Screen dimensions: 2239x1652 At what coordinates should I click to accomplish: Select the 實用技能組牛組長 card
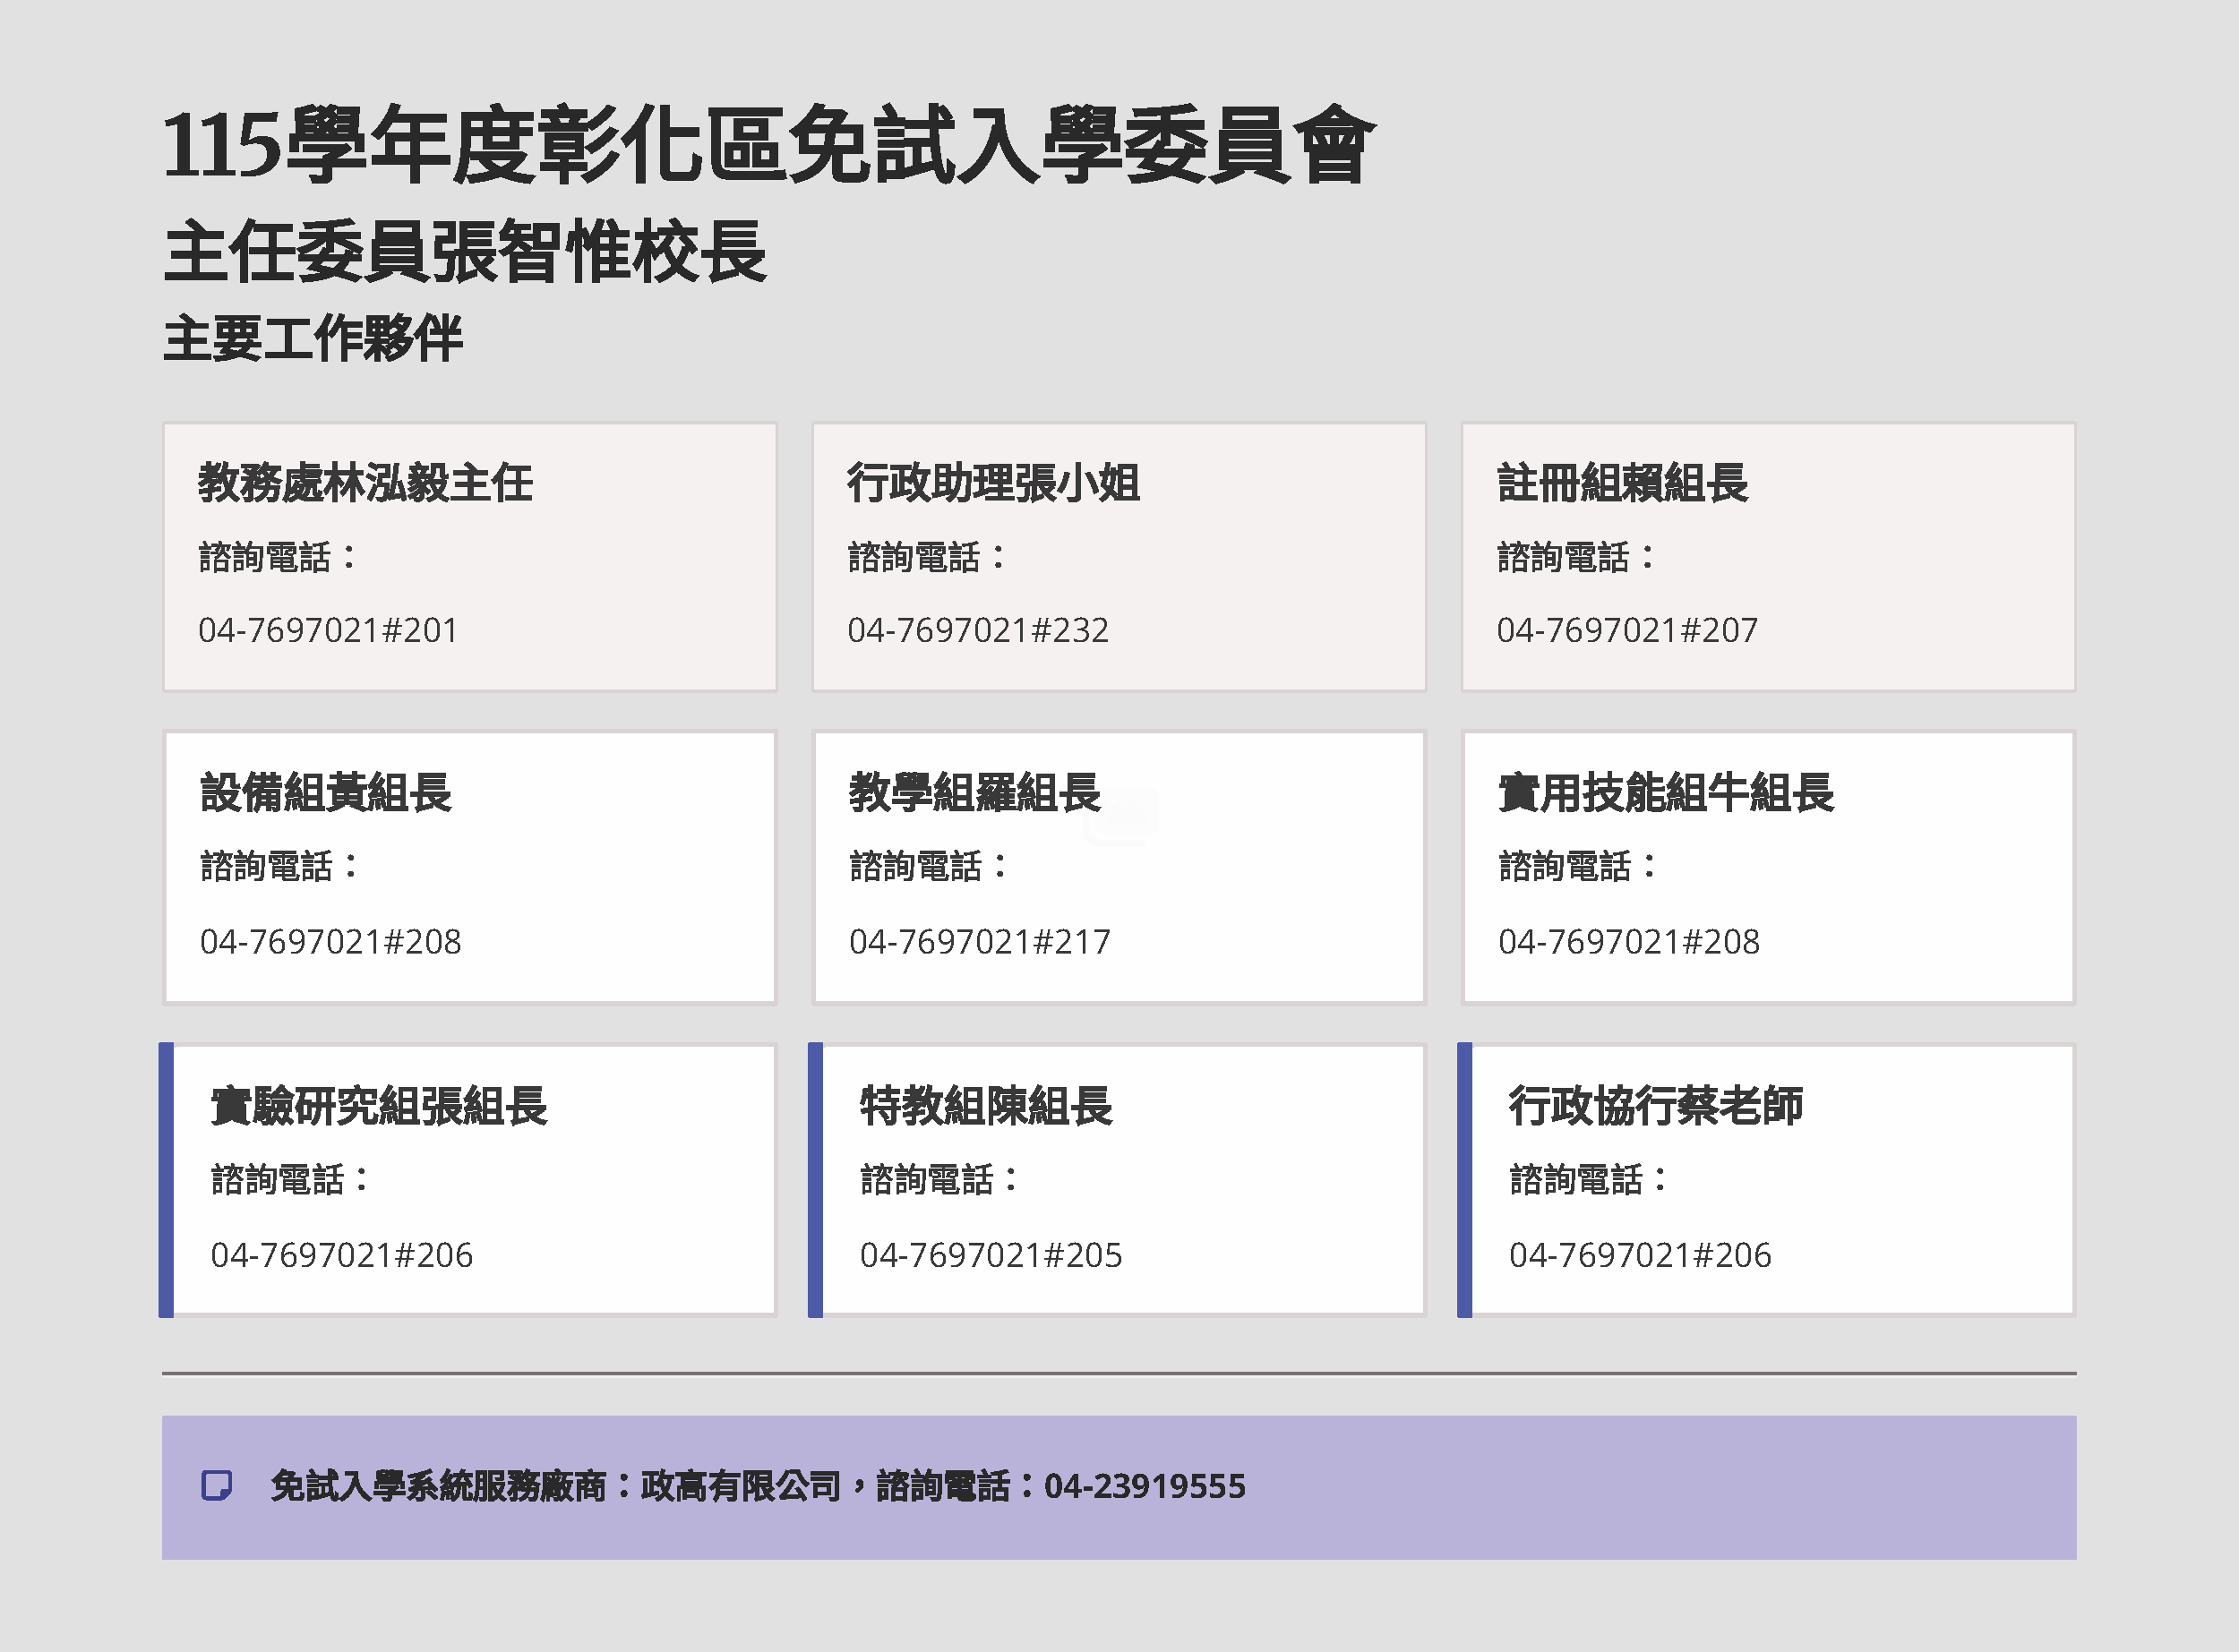point(1768,867)
